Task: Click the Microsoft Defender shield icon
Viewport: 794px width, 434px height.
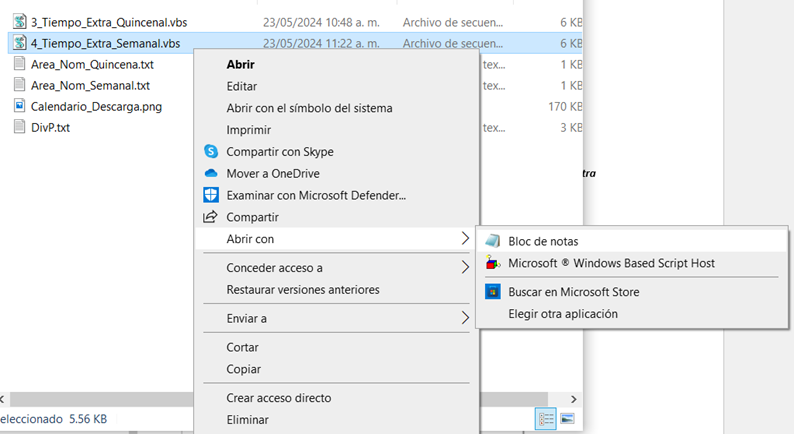Action: [211, 195]
